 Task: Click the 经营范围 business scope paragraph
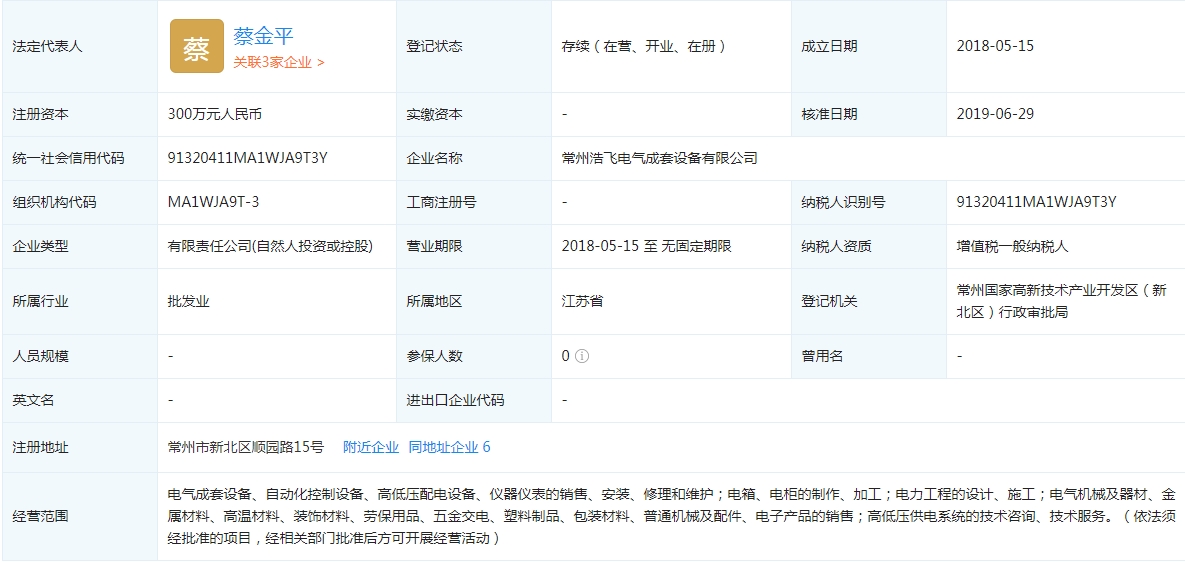(x=670, y=516)
